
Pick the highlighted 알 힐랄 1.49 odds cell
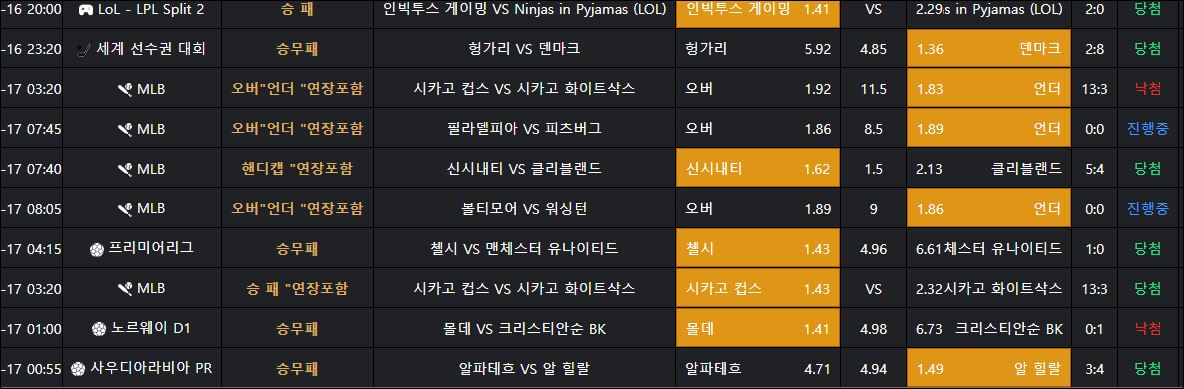tap(989, 369)
